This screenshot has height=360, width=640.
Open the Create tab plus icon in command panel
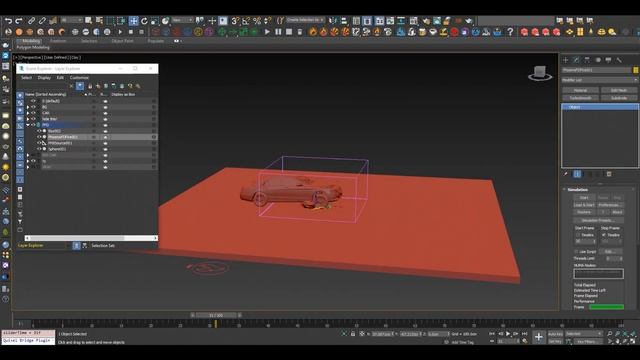tap(566, 60)
